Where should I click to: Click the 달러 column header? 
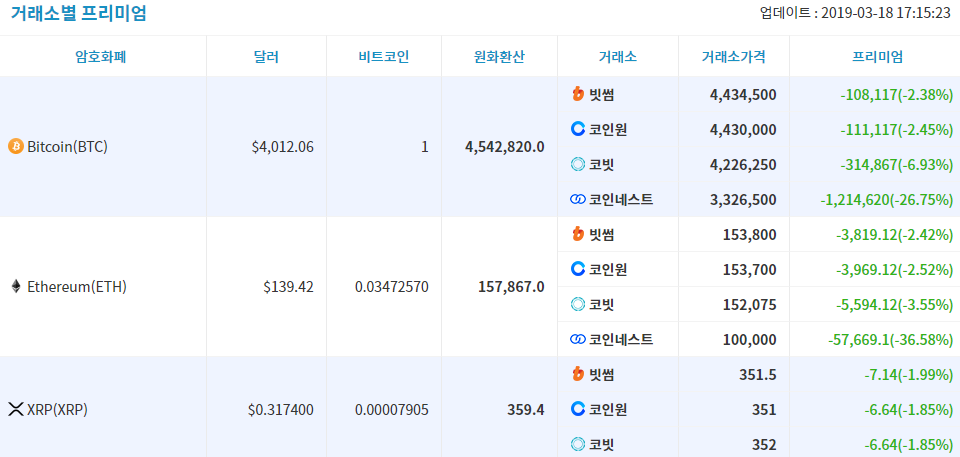(x=266, y=57)
